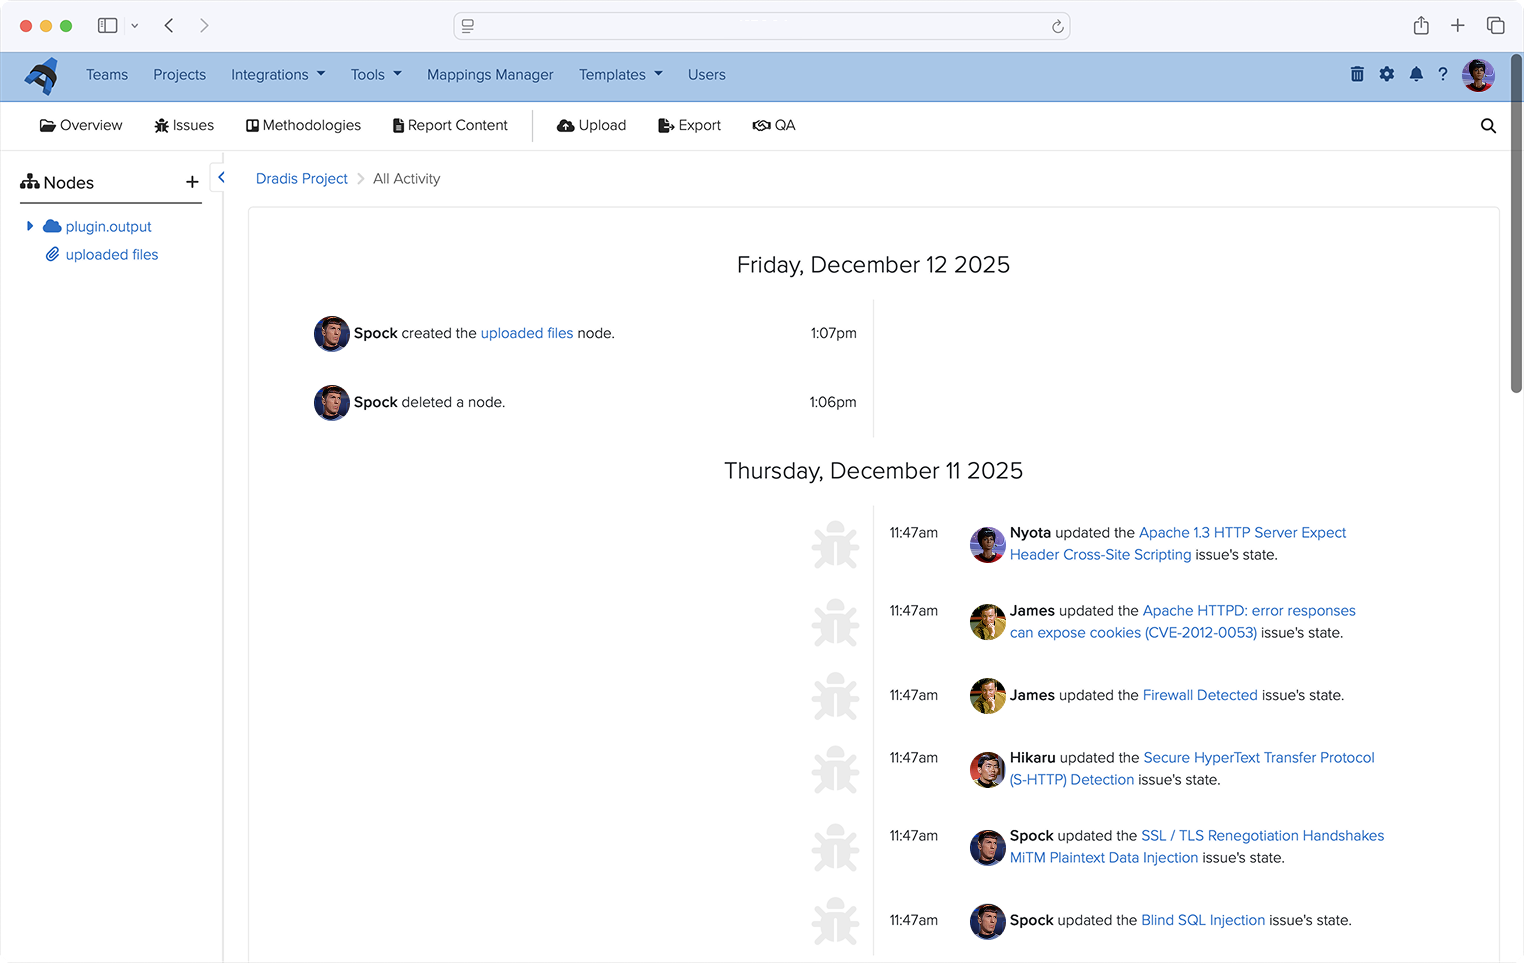Open the Methodologies tab
The width and height of the screenshot is (1524, 963).
(x=304, y=125)
